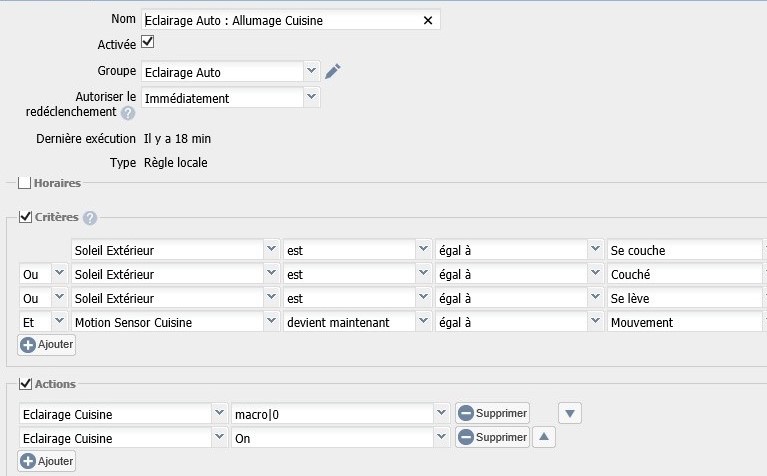
Task: Toggle the Activée checkbox
Action: pos(147,42)
